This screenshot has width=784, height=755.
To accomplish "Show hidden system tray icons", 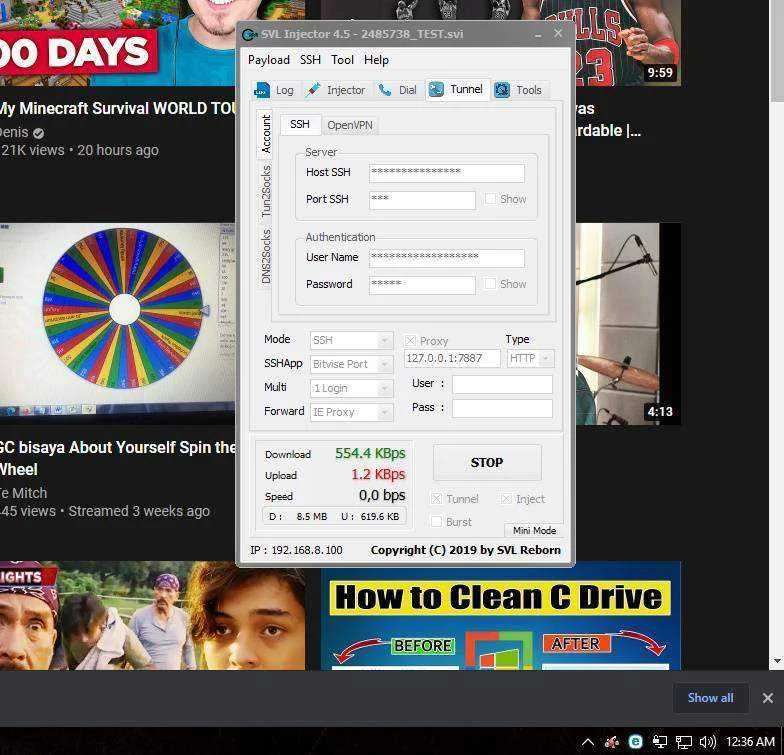I will [x=588, y=742].
